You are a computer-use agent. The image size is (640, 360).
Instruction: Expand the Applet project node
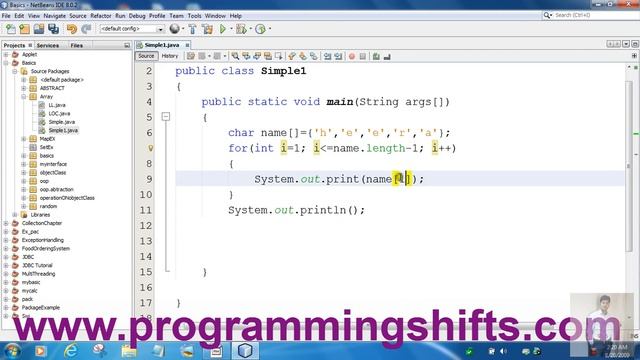point(6,54)
